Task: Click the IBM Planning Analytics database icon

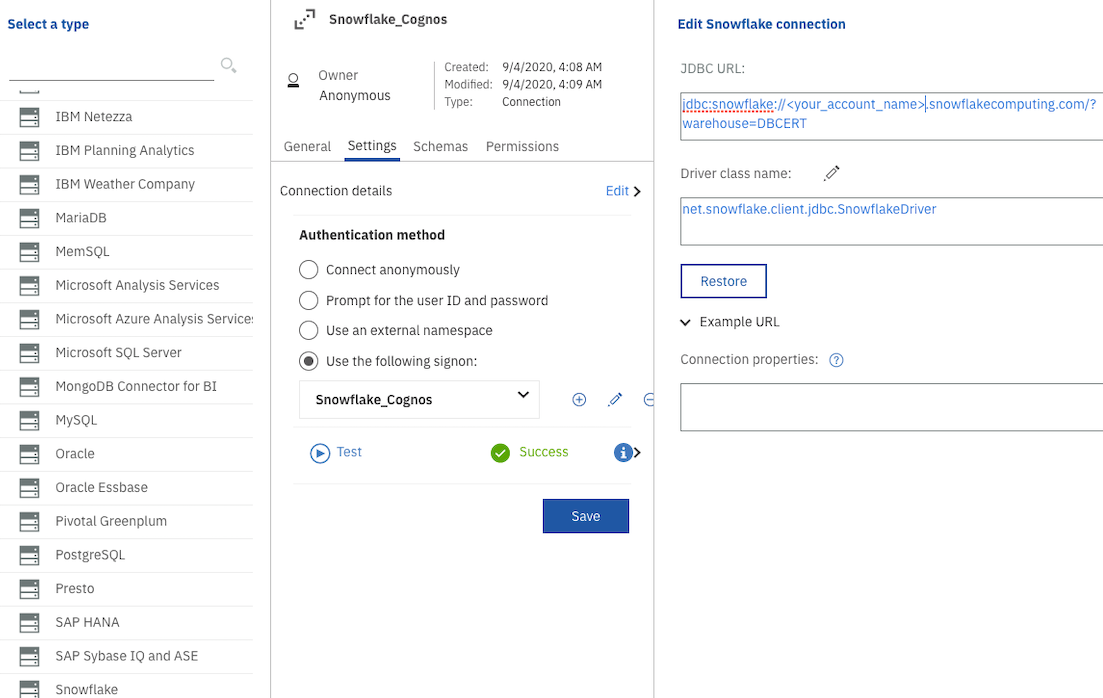Action: (30, 151)
